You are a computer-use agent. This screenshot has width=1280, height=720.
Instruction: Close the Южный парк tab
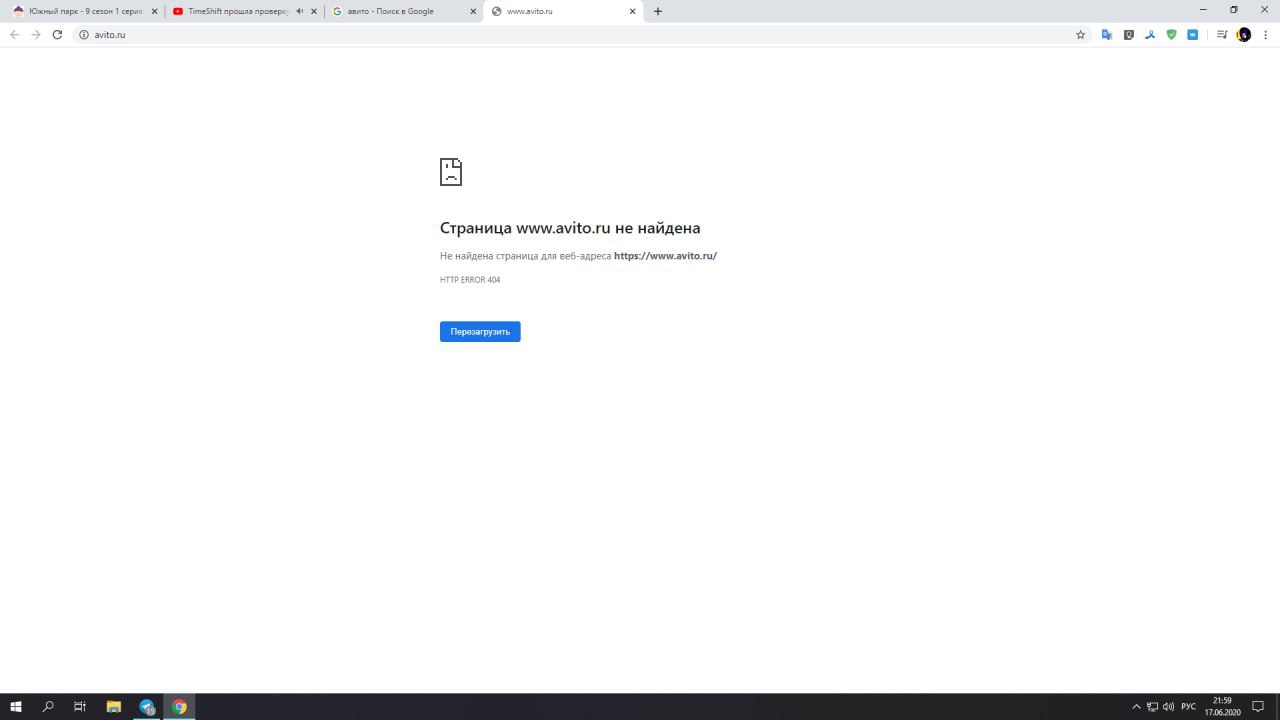154,11
